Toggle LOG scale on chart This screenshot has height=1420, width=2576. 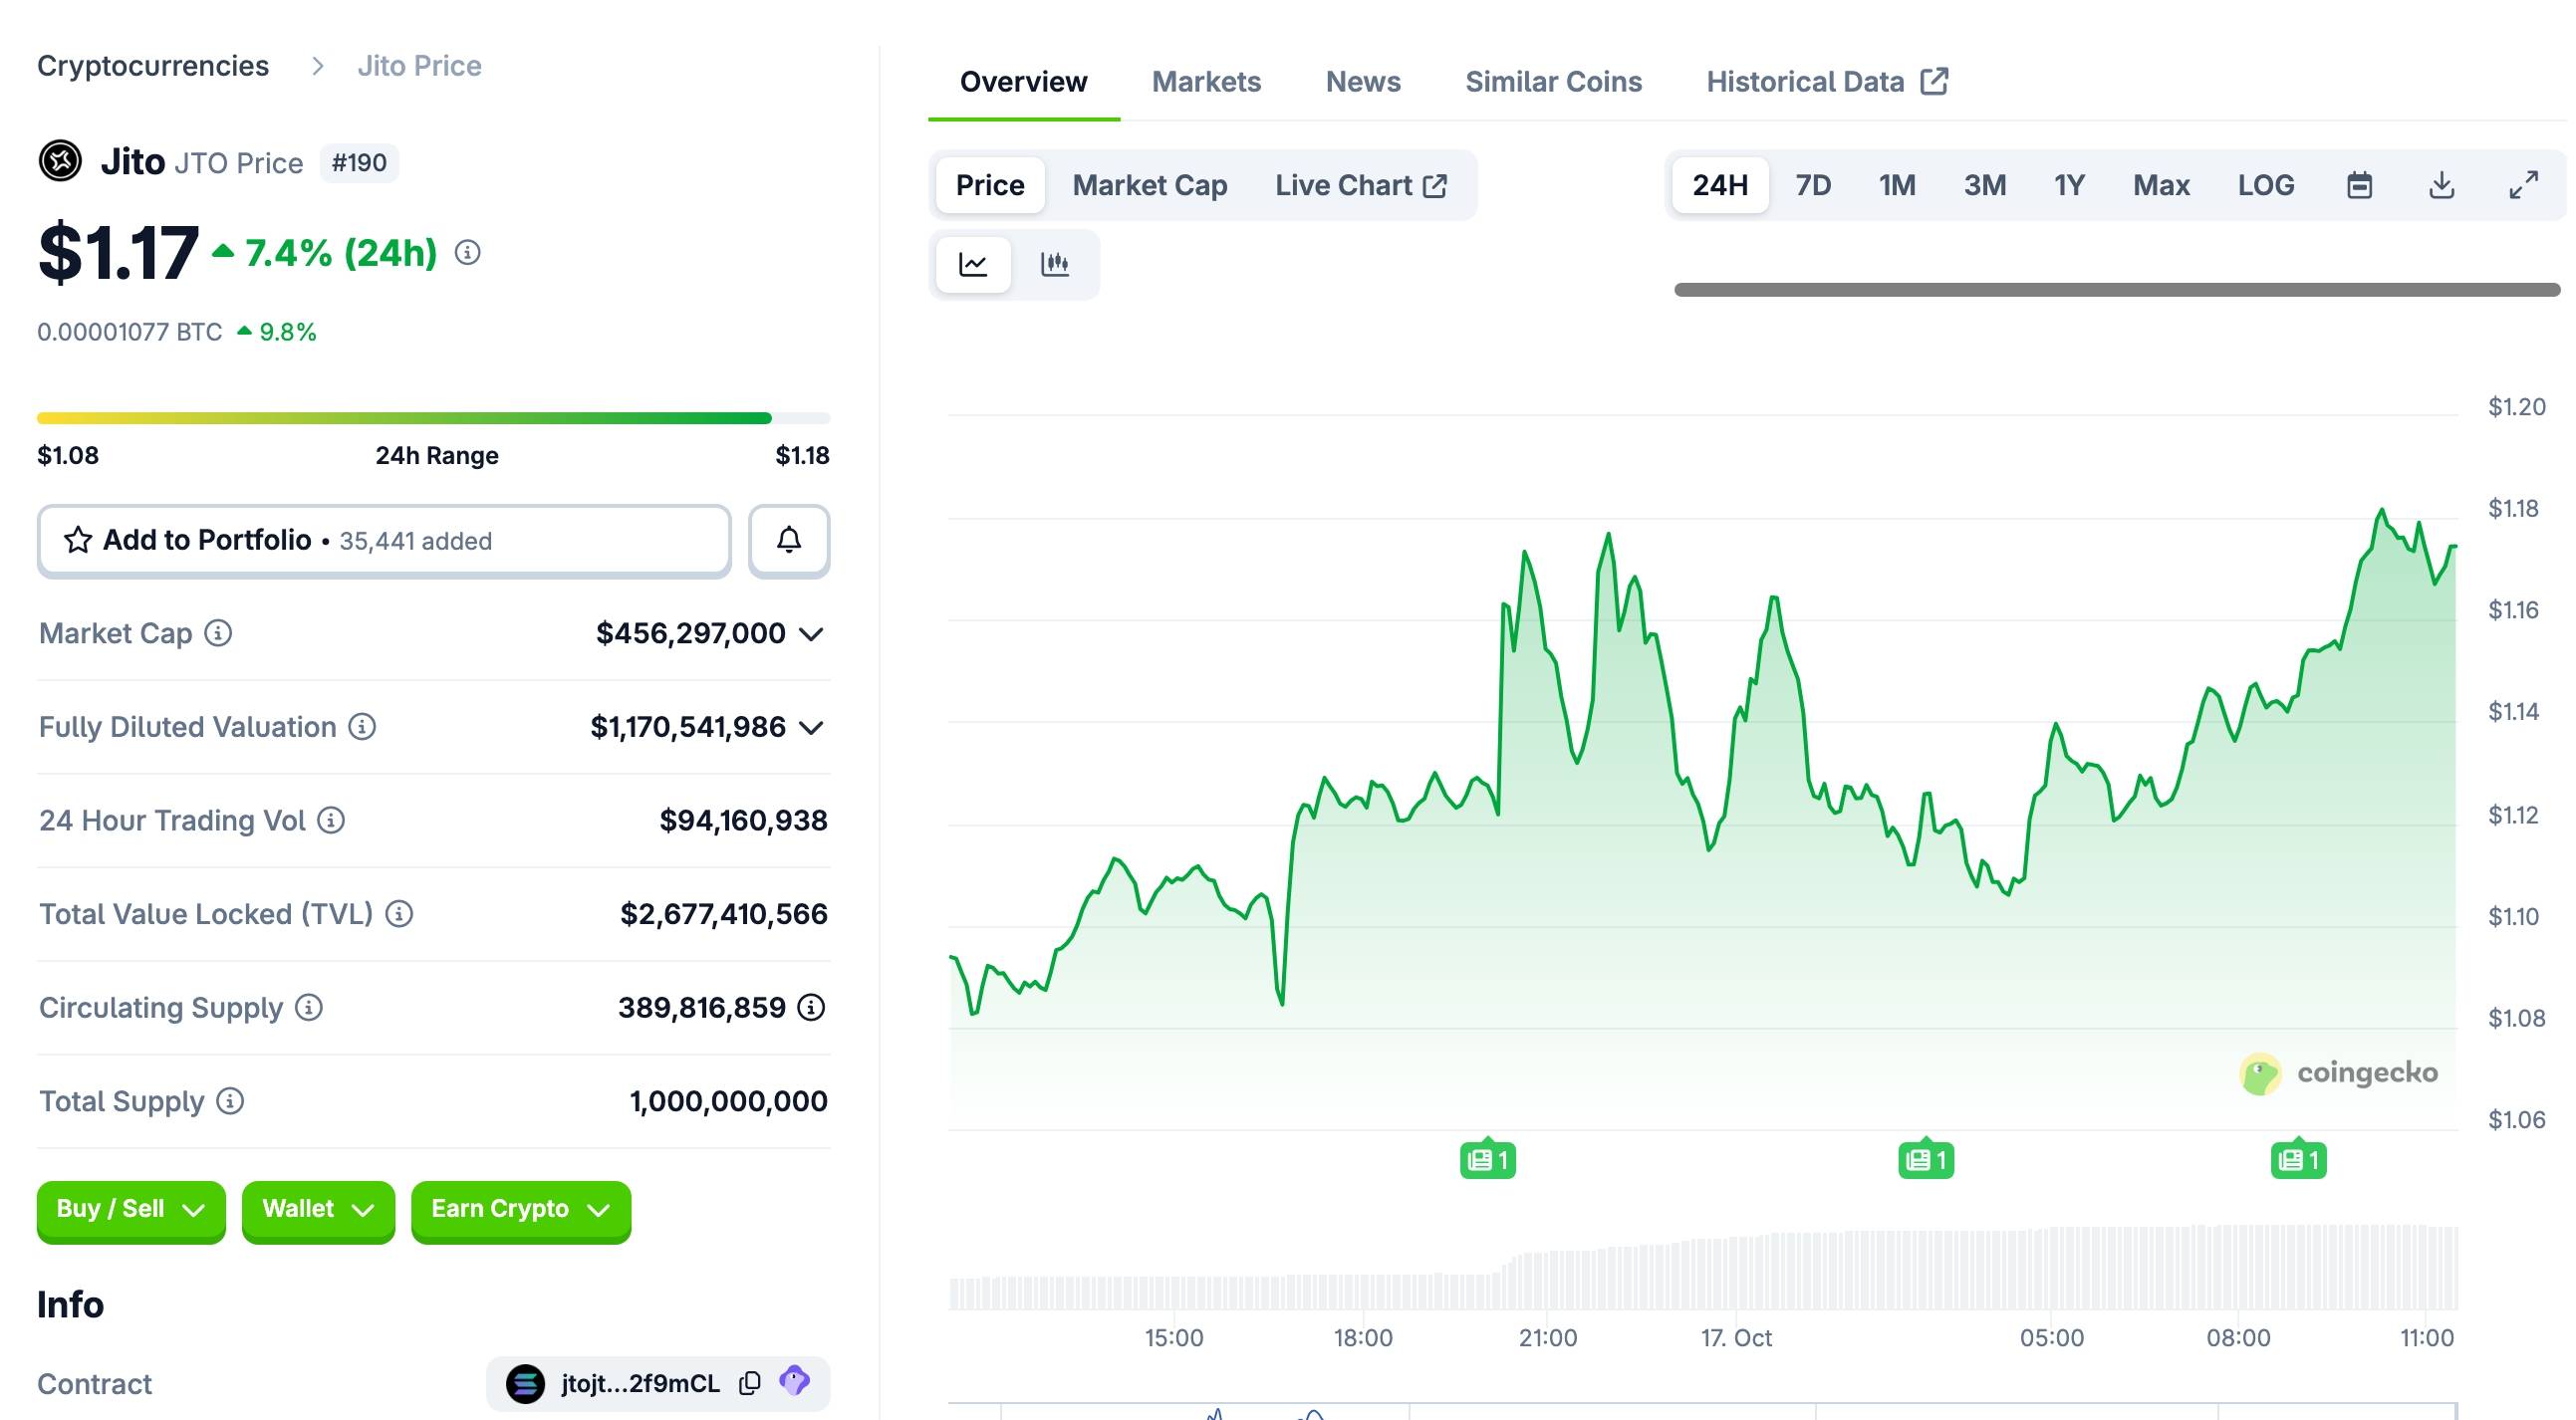pos(2265,185)
